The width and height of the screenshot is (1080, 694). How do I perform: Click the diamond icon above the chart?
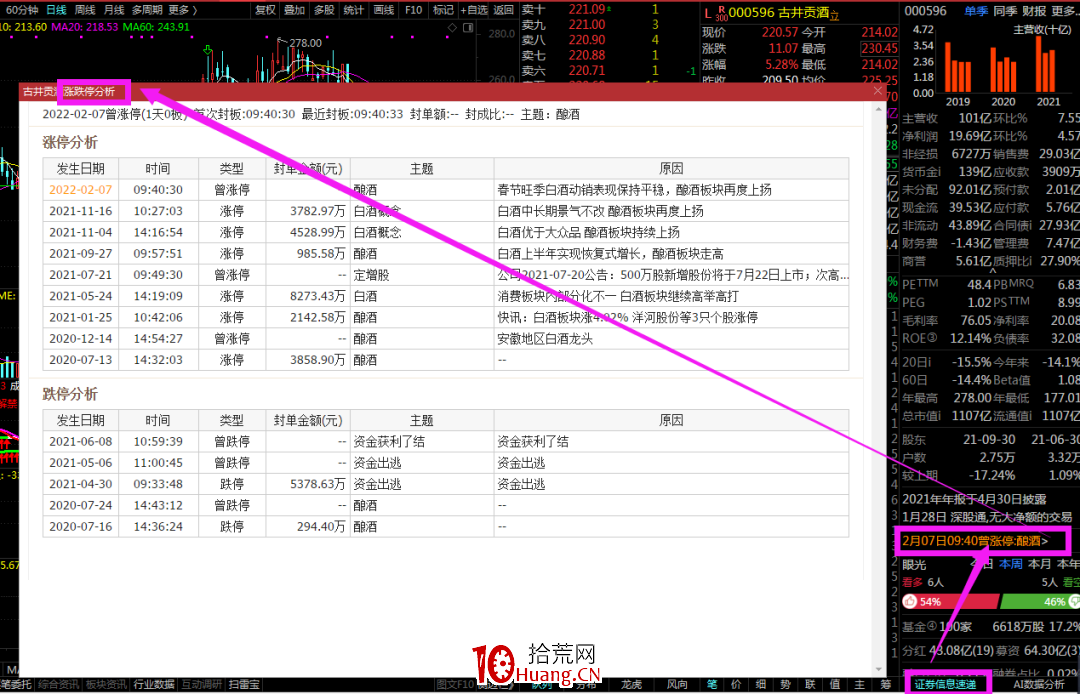pos(452,28)
